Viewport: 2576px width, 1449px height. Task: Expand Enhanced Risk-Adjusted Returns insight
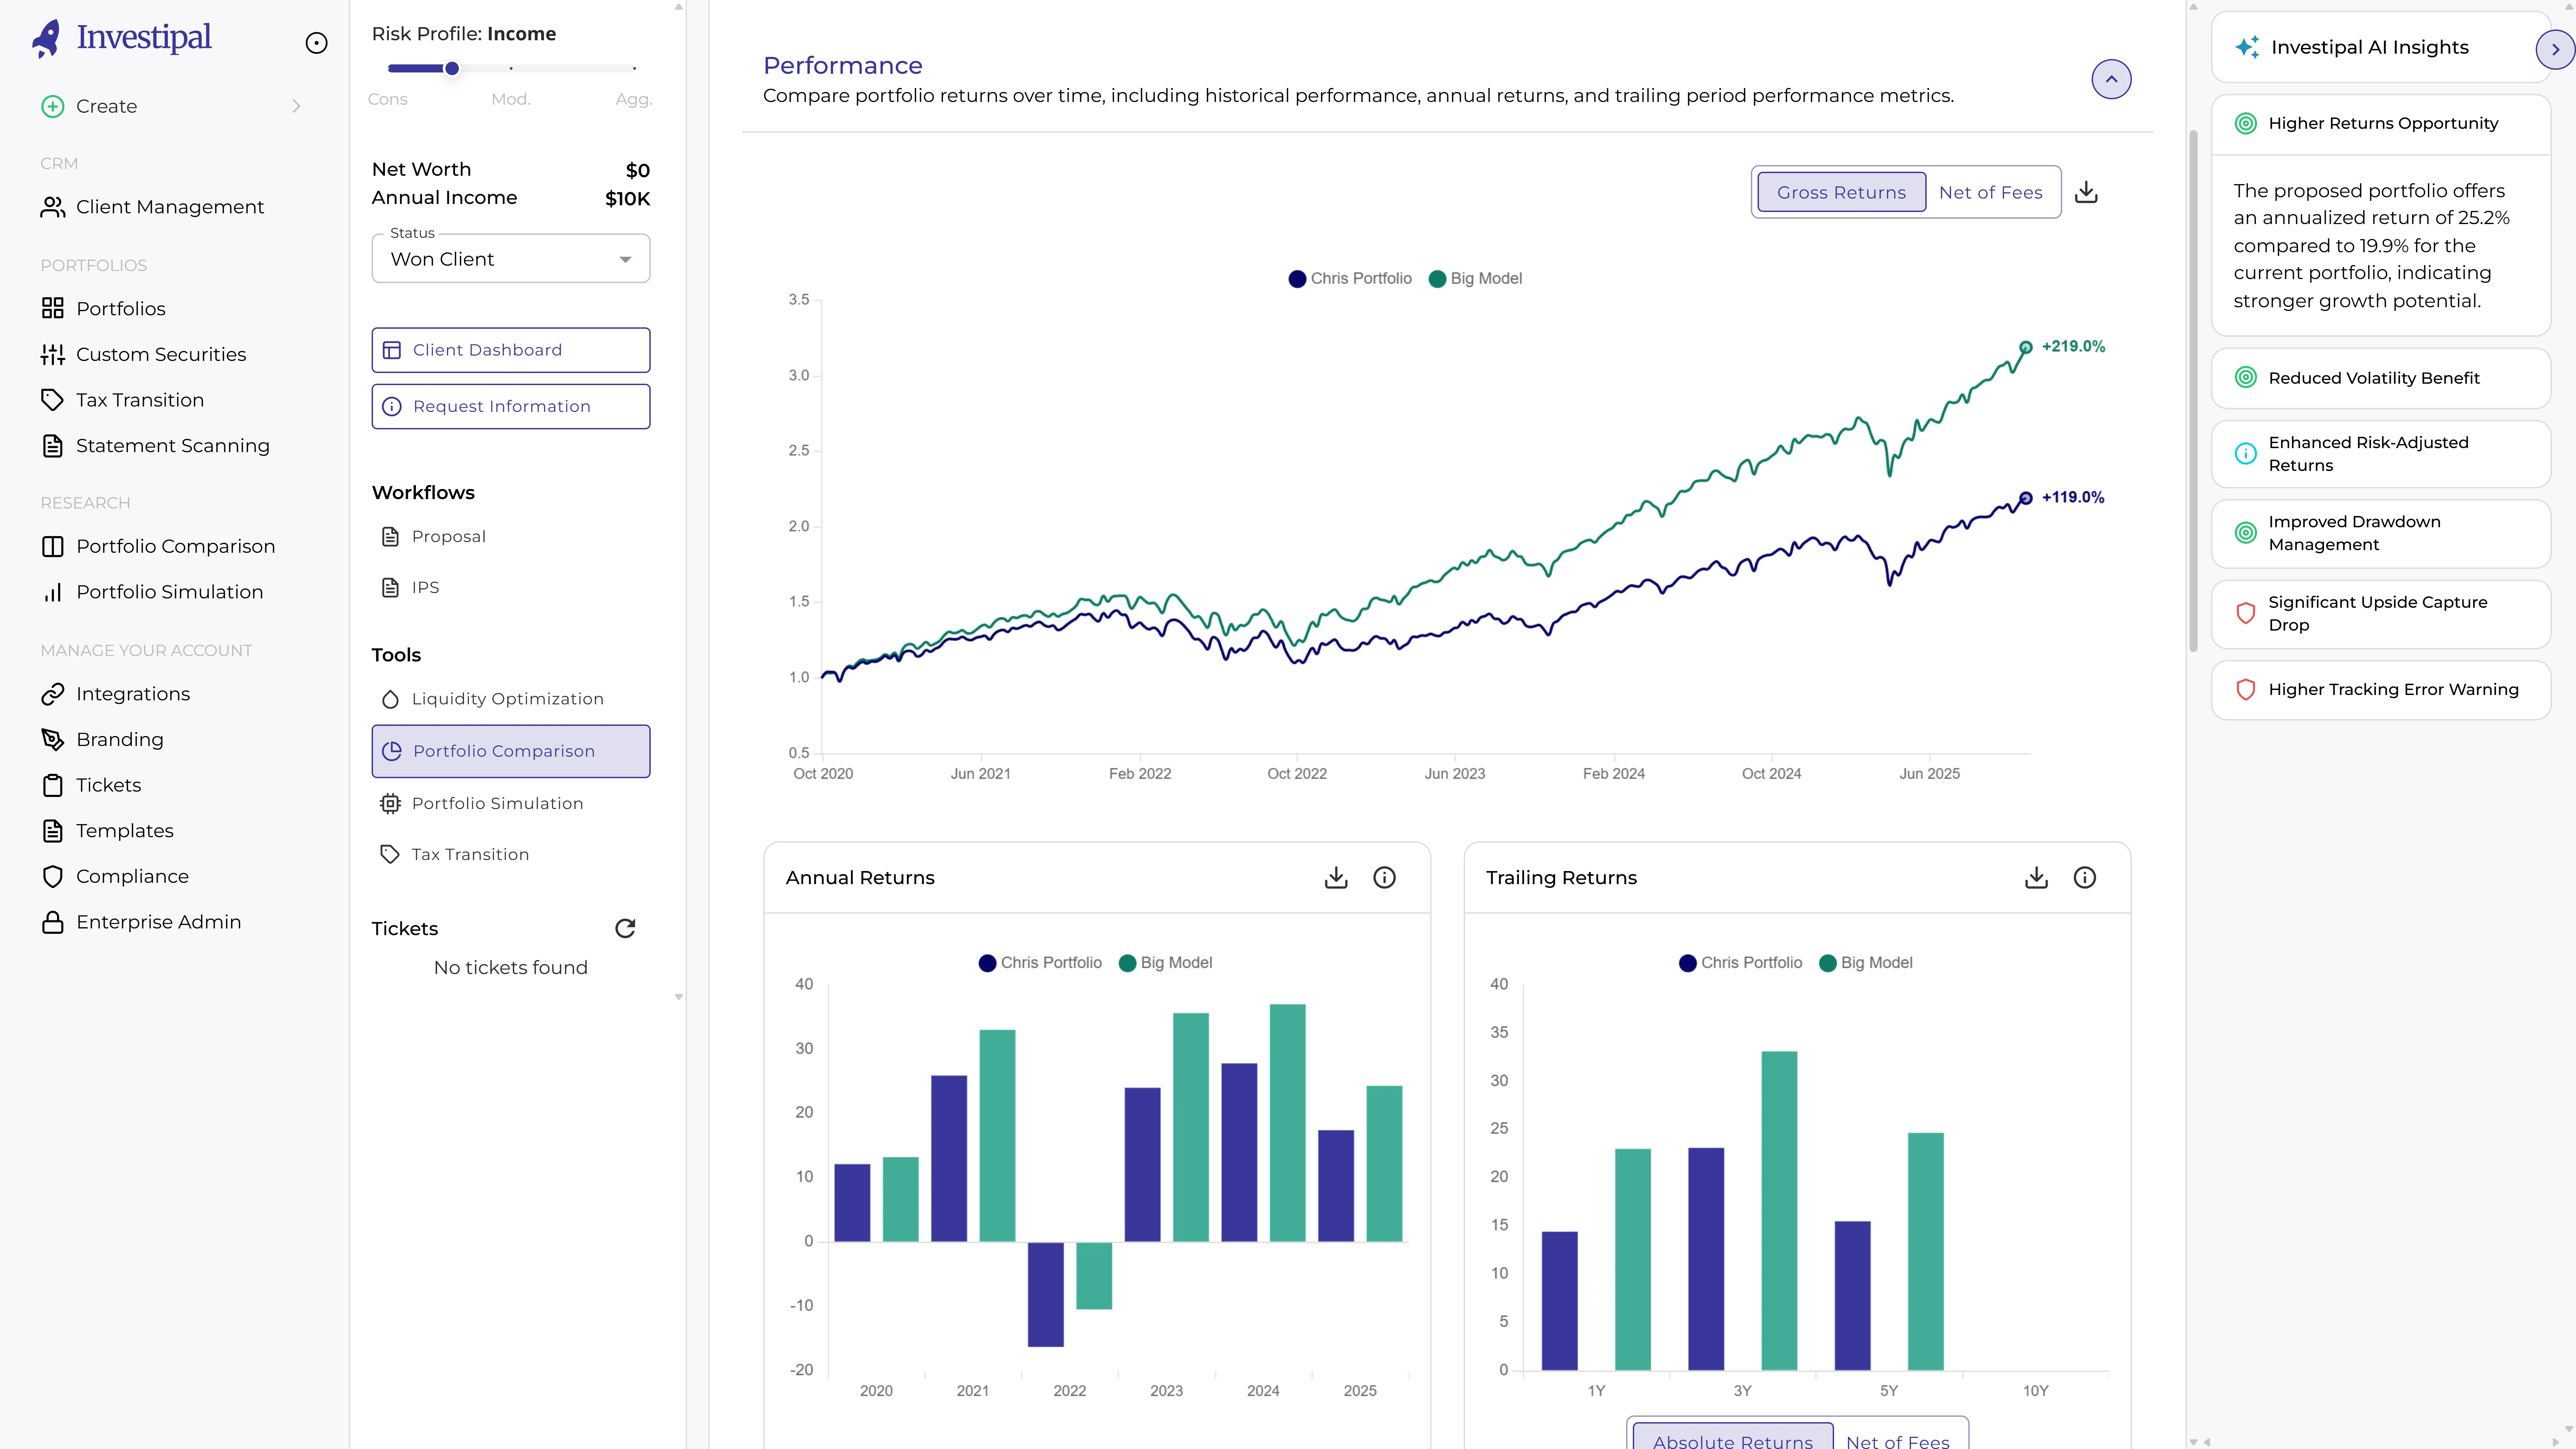pyautogui.click(x=2381, y=454)
